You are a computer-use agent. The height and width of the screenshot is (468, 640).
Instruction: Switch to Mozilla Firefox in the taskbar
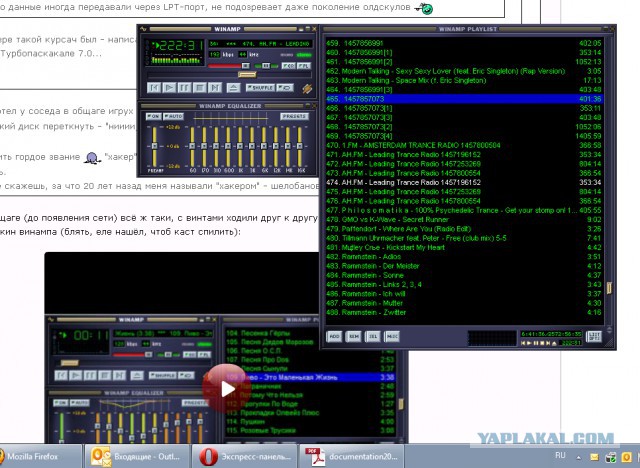pyautogui.click(x=40, y=457)
